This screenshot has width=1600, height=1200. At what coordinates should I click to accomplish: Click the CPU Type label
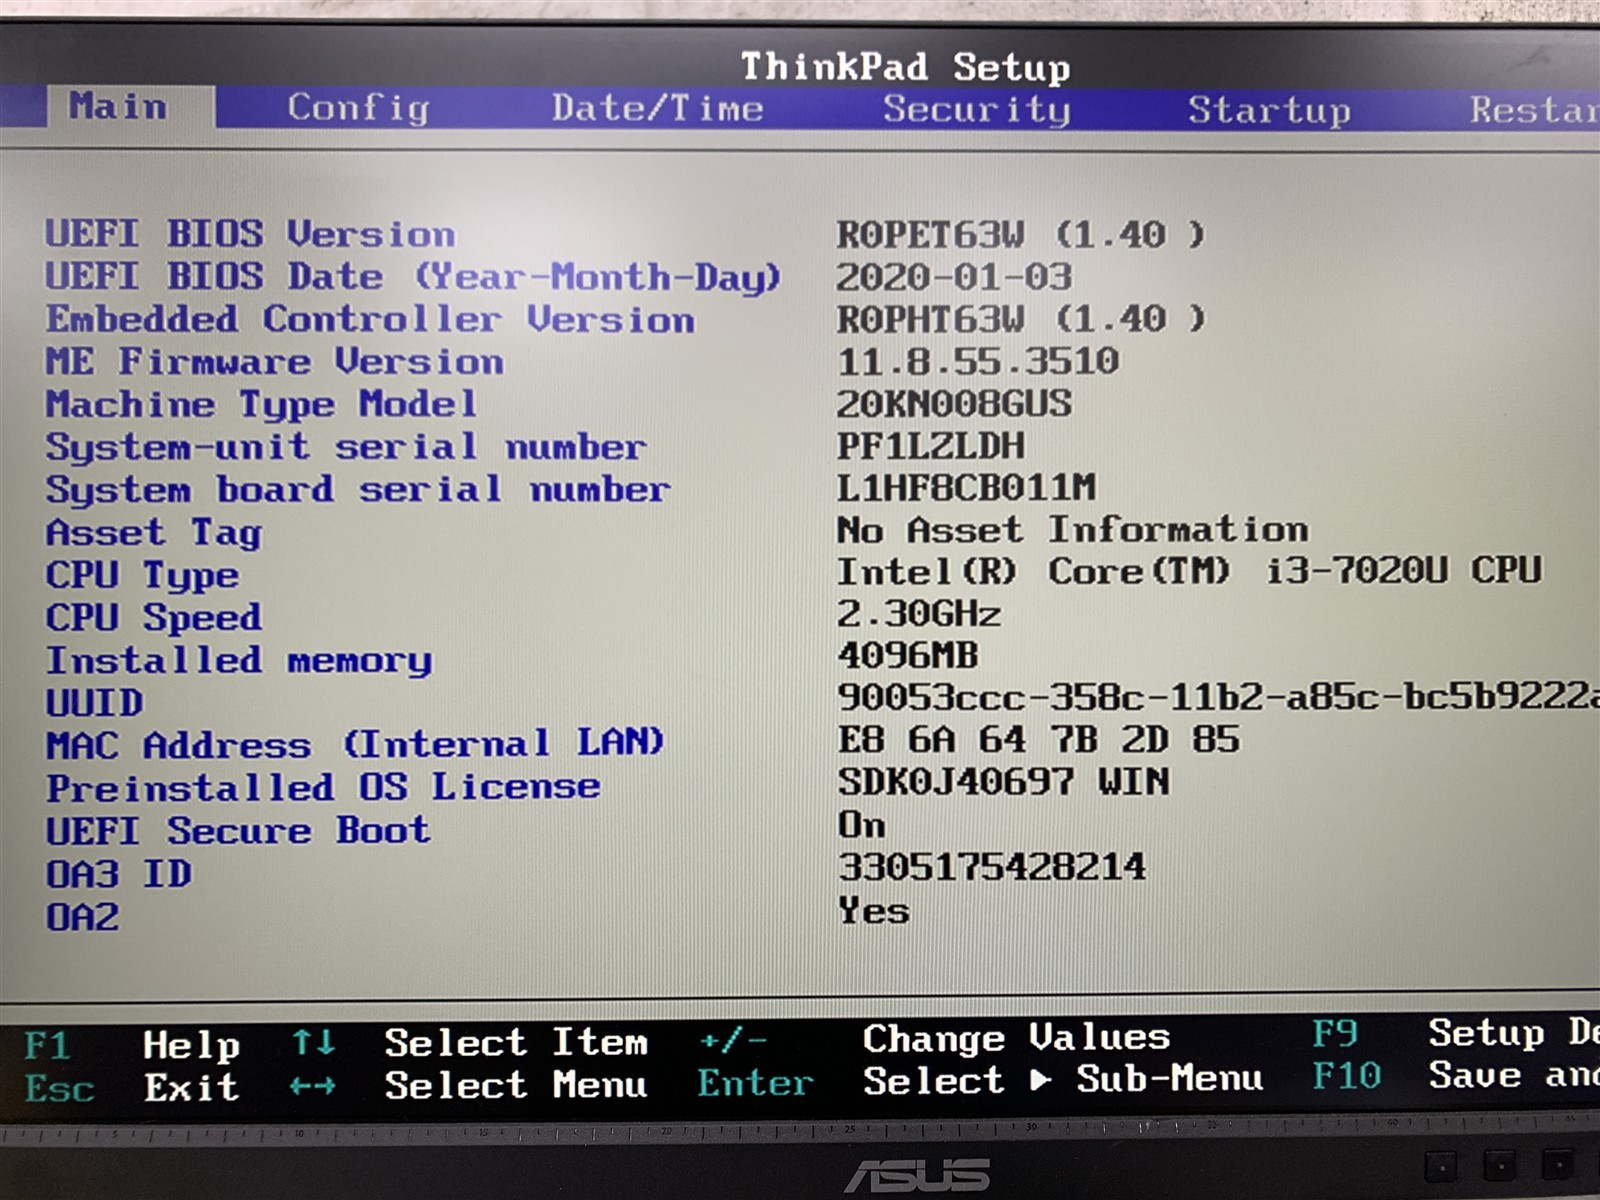pyautogui.click(x=142, y=576)
